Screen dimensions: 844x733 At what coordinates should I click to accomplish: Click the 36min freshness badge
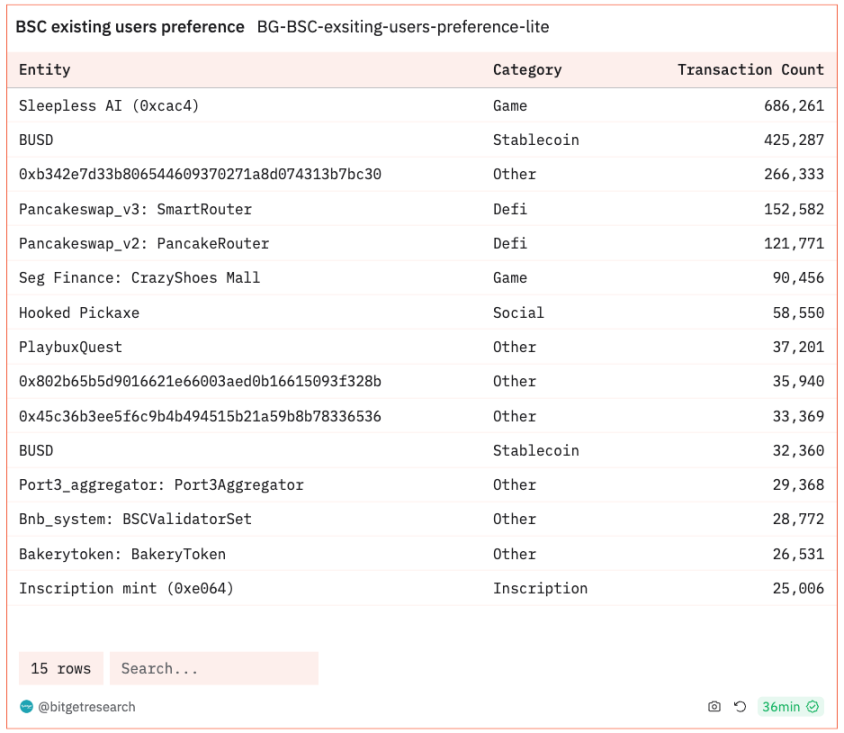[781, 707]
